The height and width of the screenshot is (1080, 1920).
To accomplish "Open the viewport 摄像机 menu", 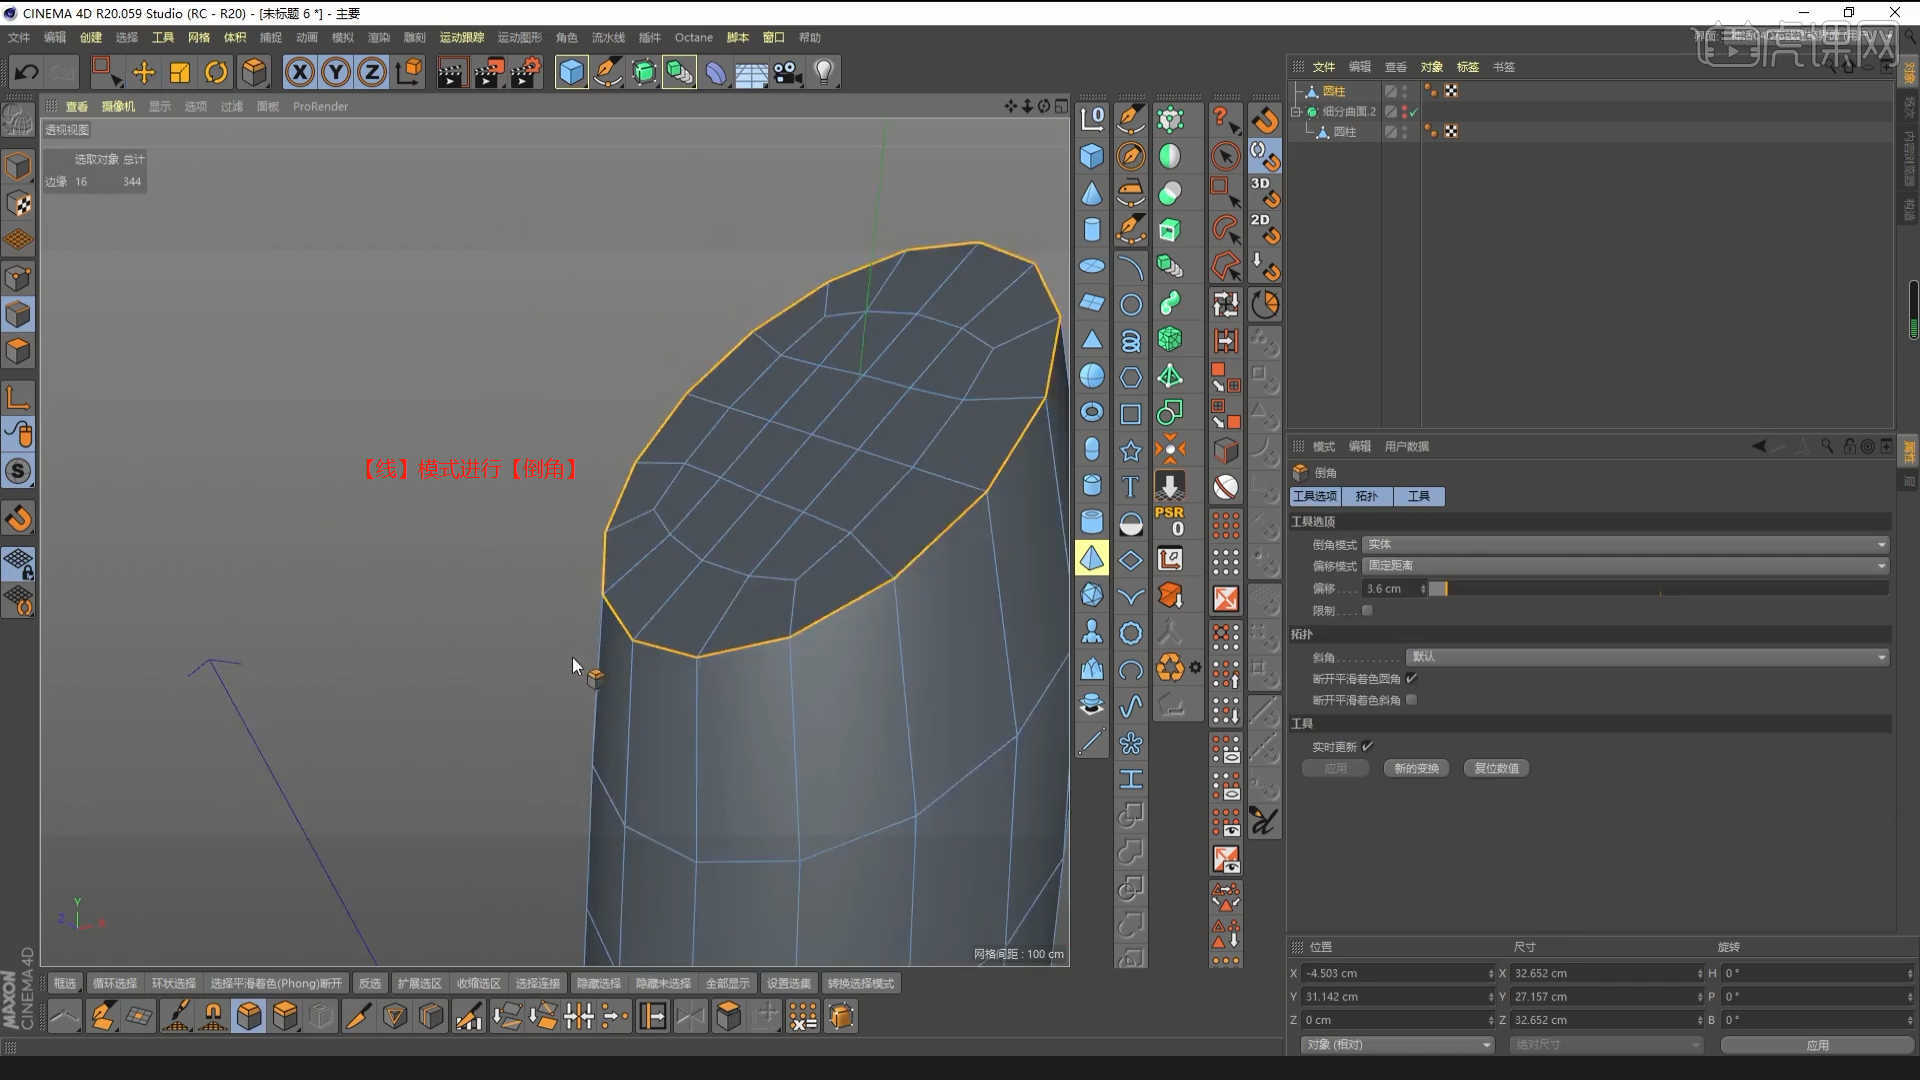I will pyautogui.click(x=118, y=106).
